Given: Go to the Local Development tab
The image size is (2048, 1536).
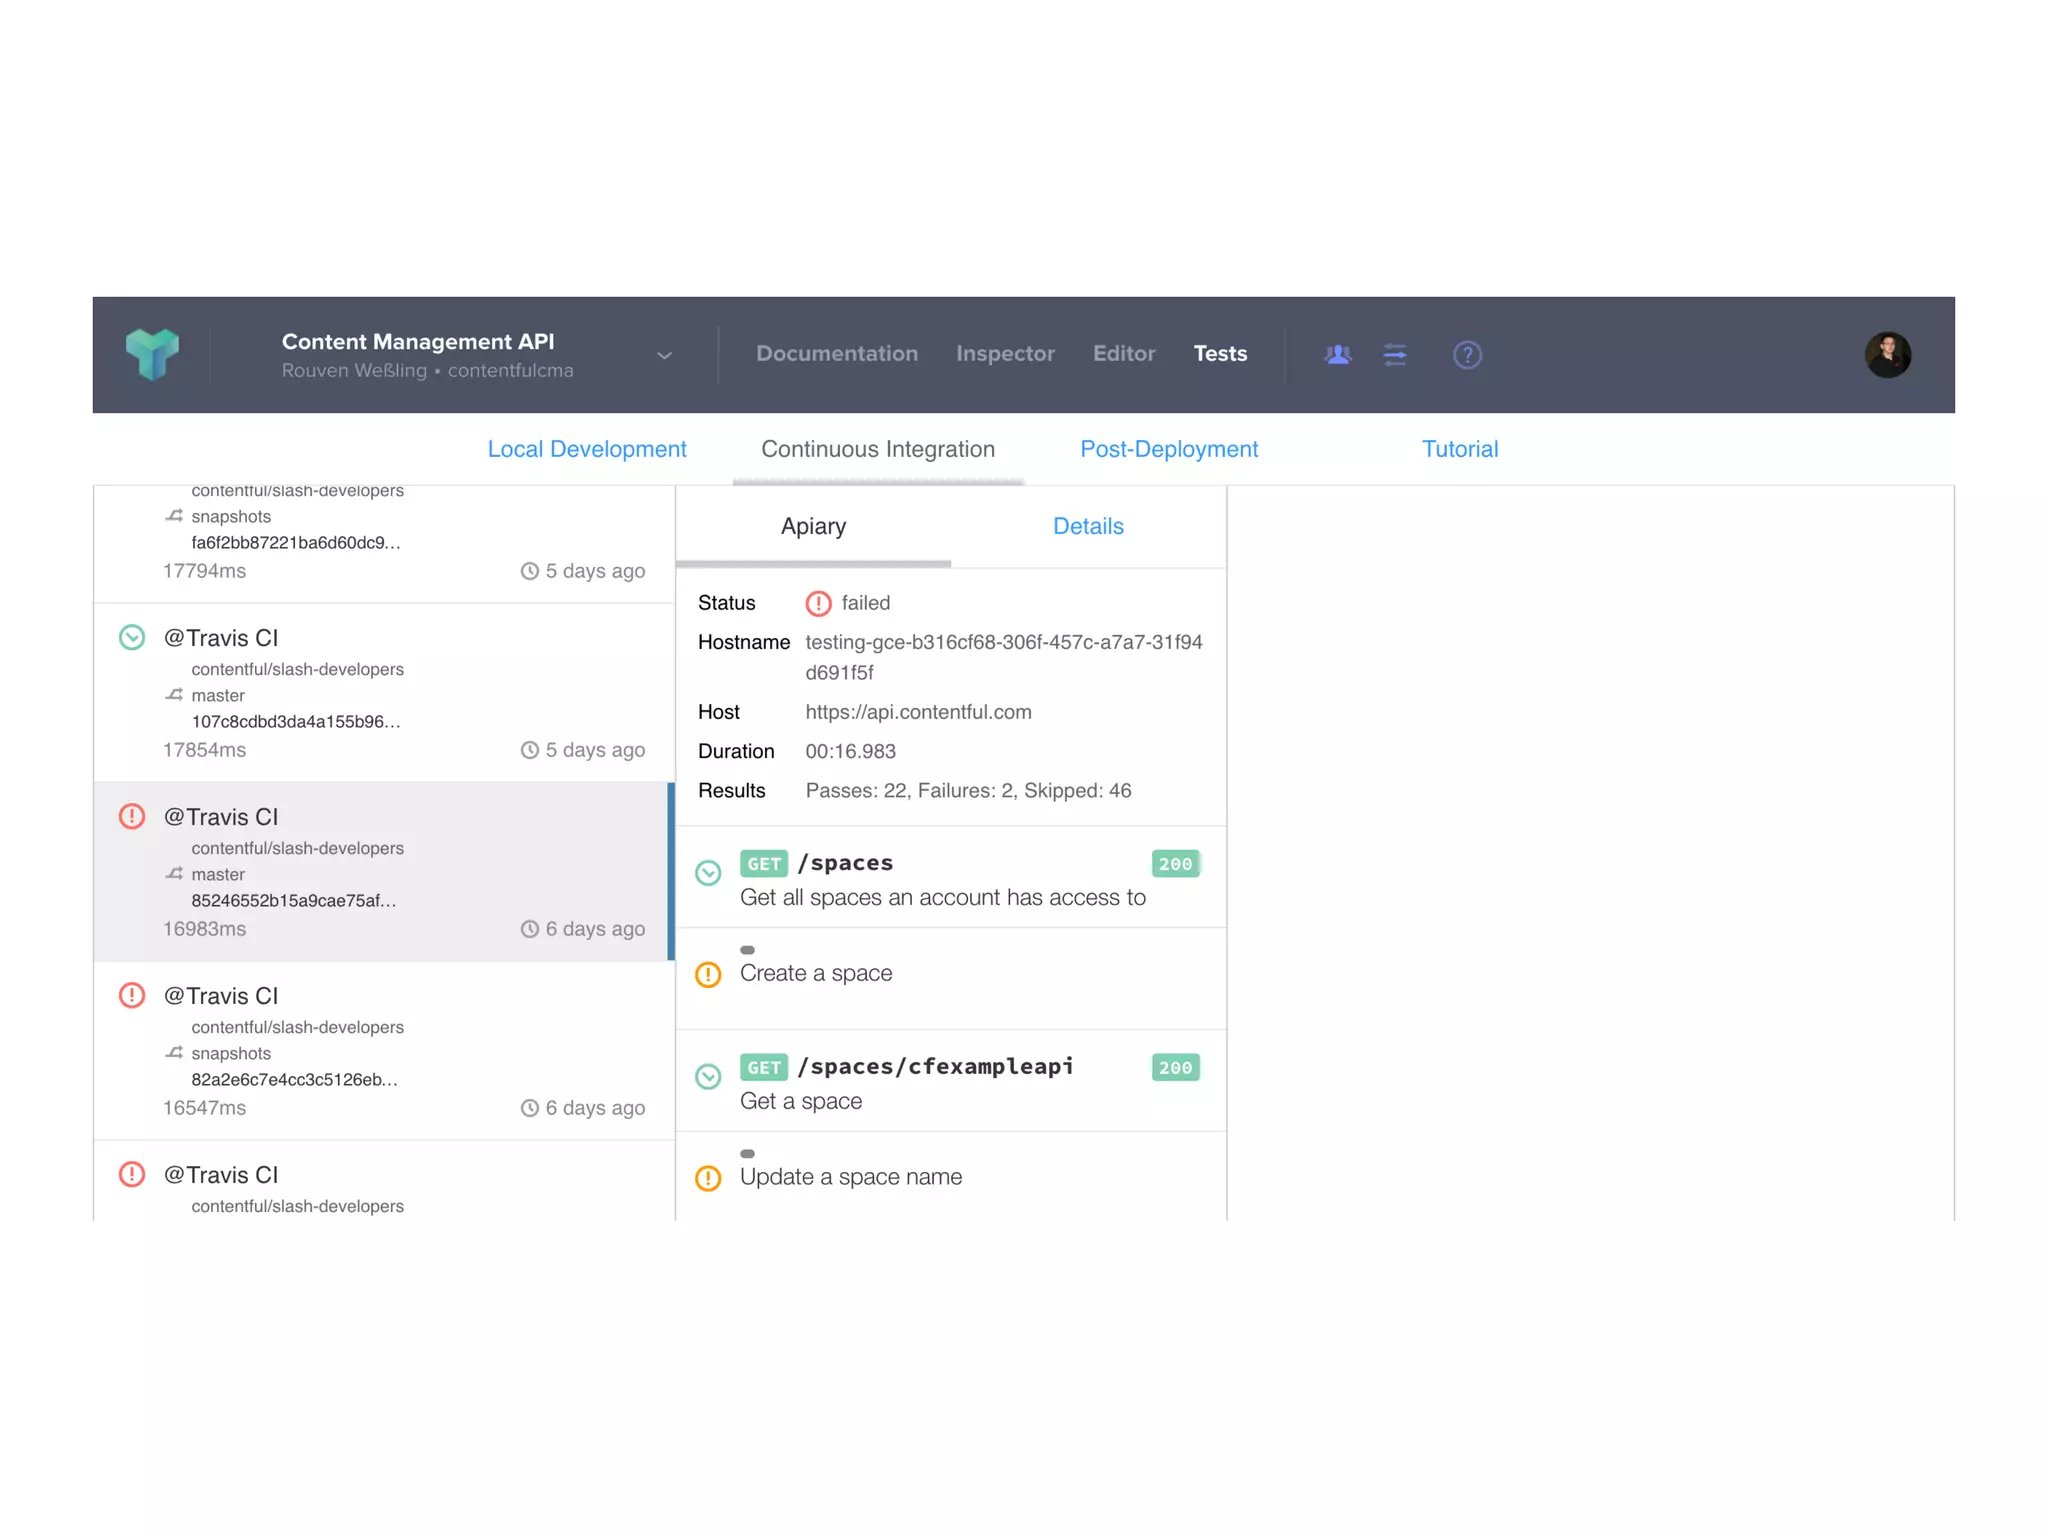Looking at the screenshot, I should coord(587,449).
